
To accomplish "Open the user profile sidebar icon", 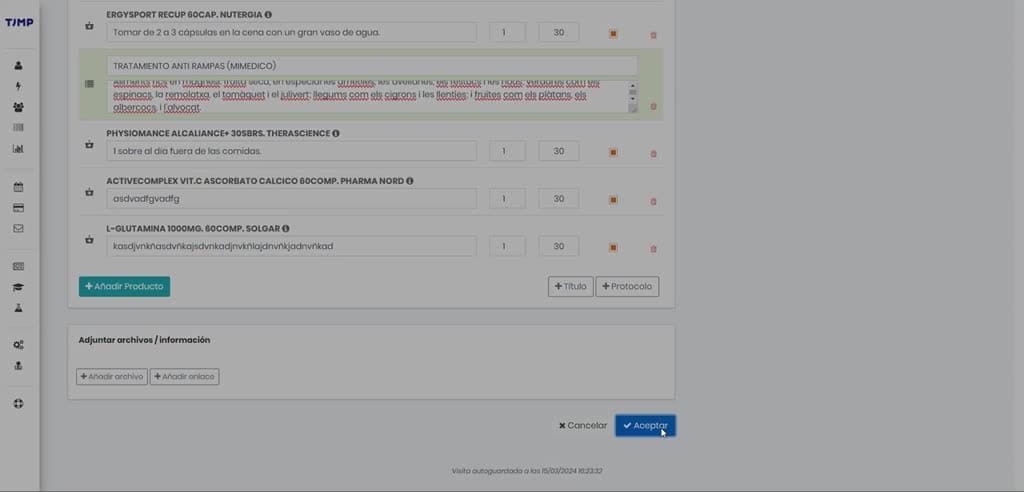I will 18,65.
